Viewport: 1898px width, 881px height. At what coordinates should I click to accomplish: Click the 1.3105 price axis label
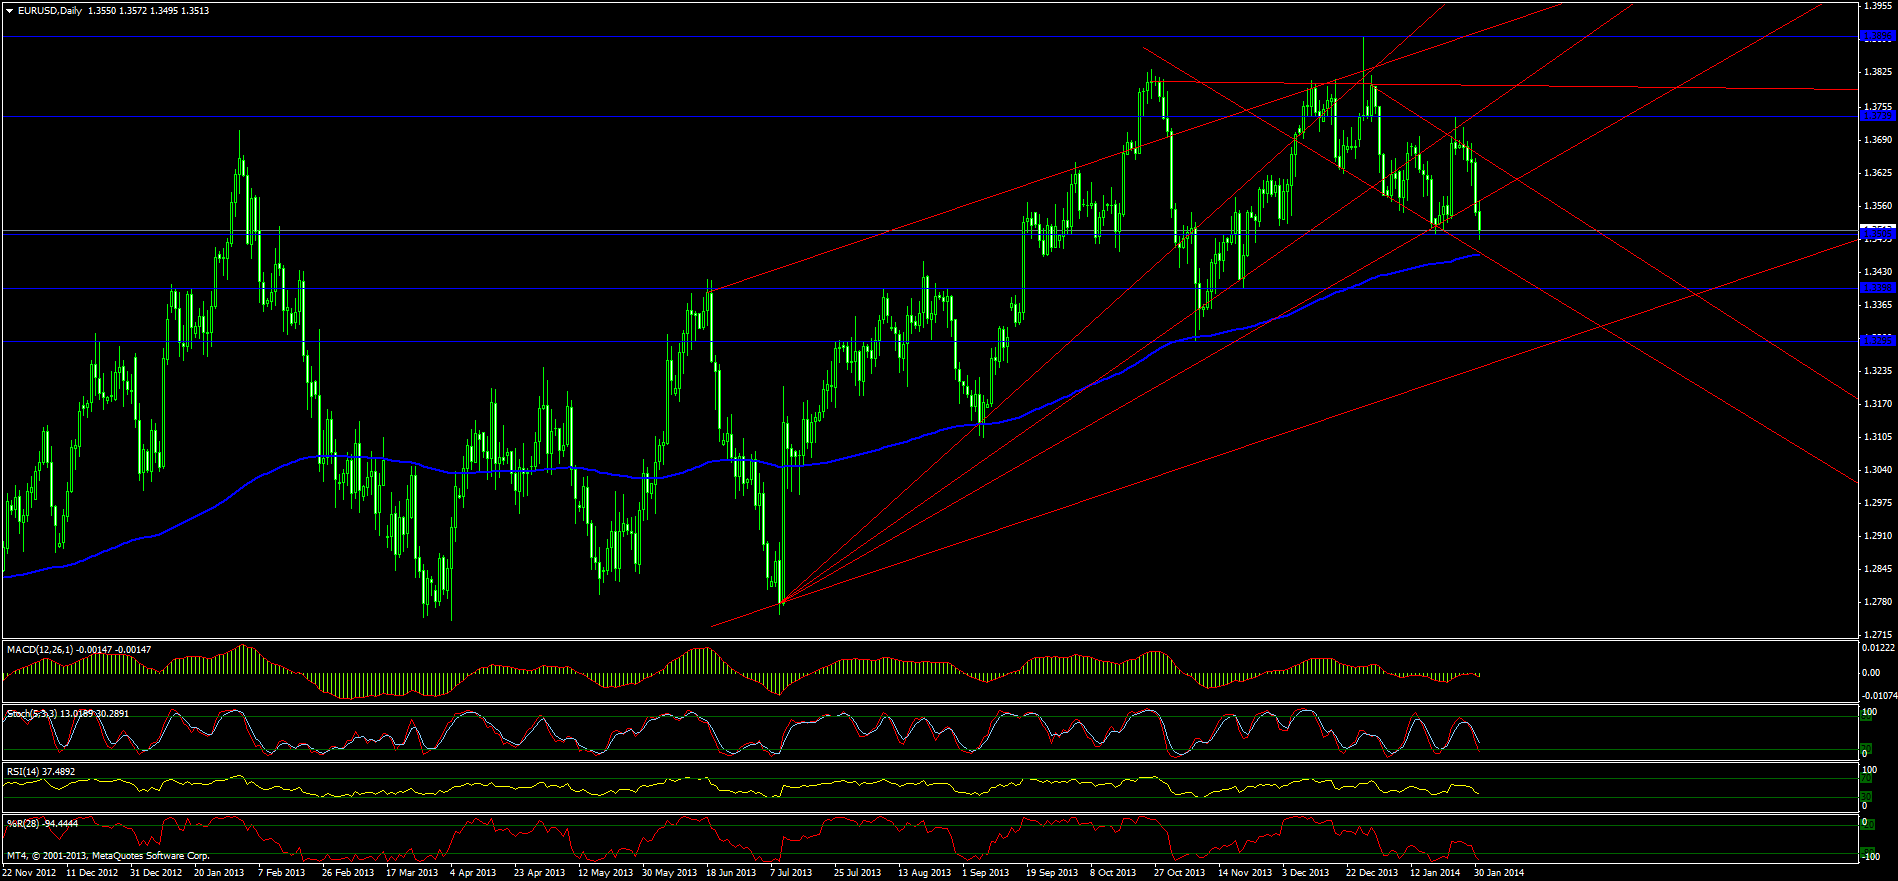click(1878, 437)
